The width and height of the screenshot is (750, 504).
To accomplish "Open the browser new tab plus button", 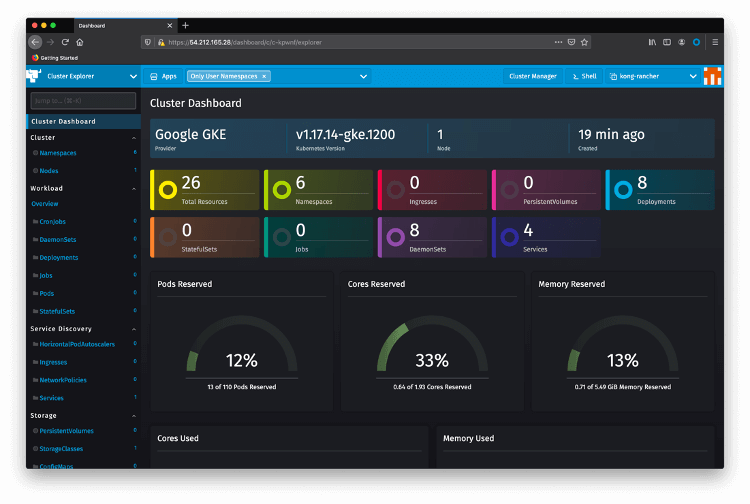I will 186,25.
